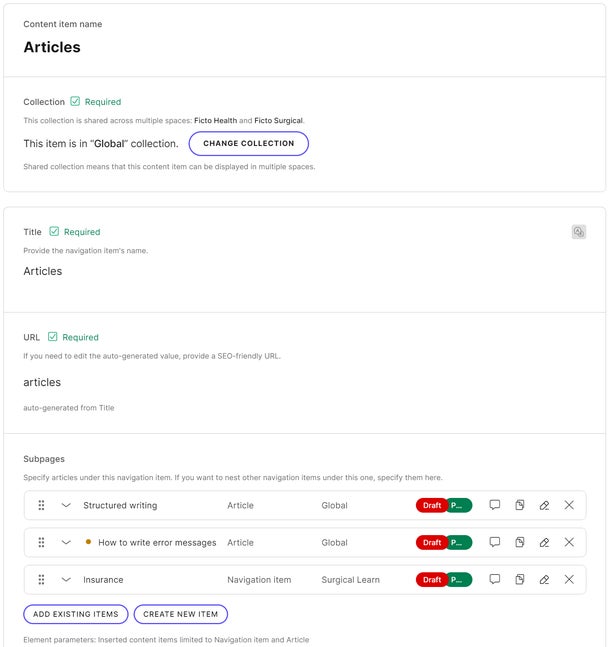This screenshot has width=608, height=647.
Task: Duplicate the How to write error messages item
Action: coord(520,542)
